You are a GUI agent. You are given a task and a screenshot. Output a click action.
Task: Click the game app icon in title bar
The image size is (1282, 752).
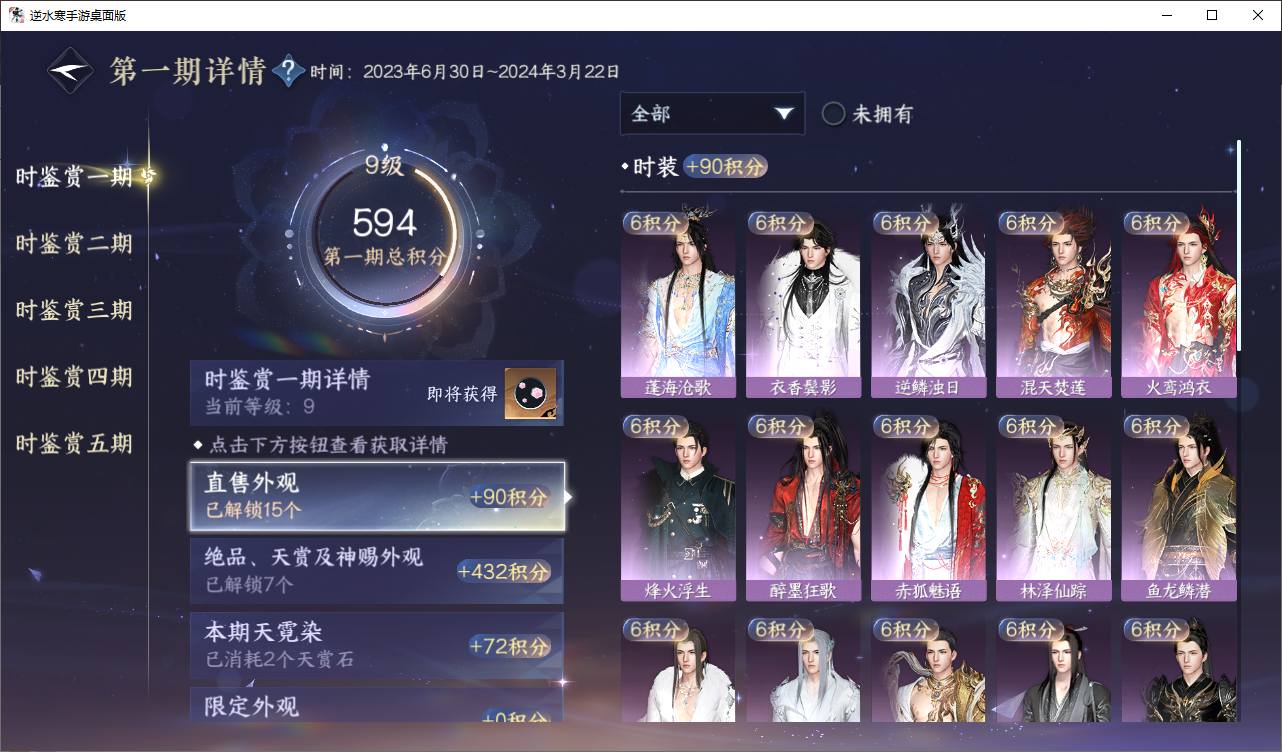pos(16,15)
